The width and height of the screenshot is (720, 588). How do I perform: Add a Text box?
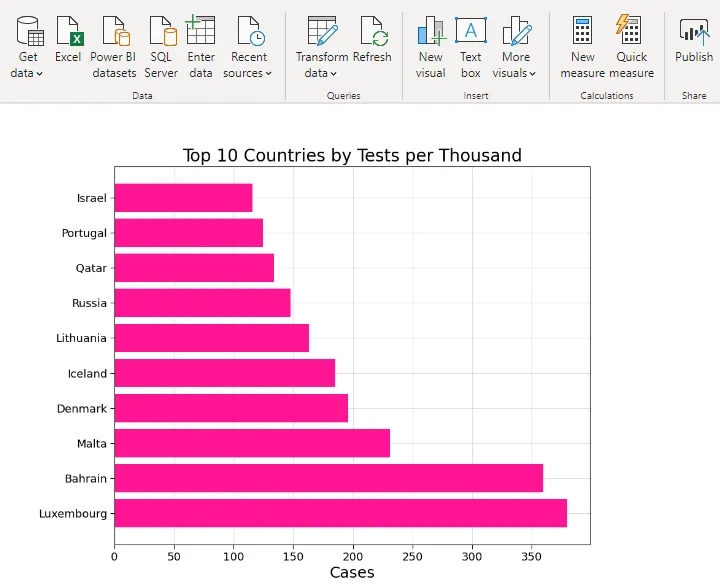[x=471, y=32]
